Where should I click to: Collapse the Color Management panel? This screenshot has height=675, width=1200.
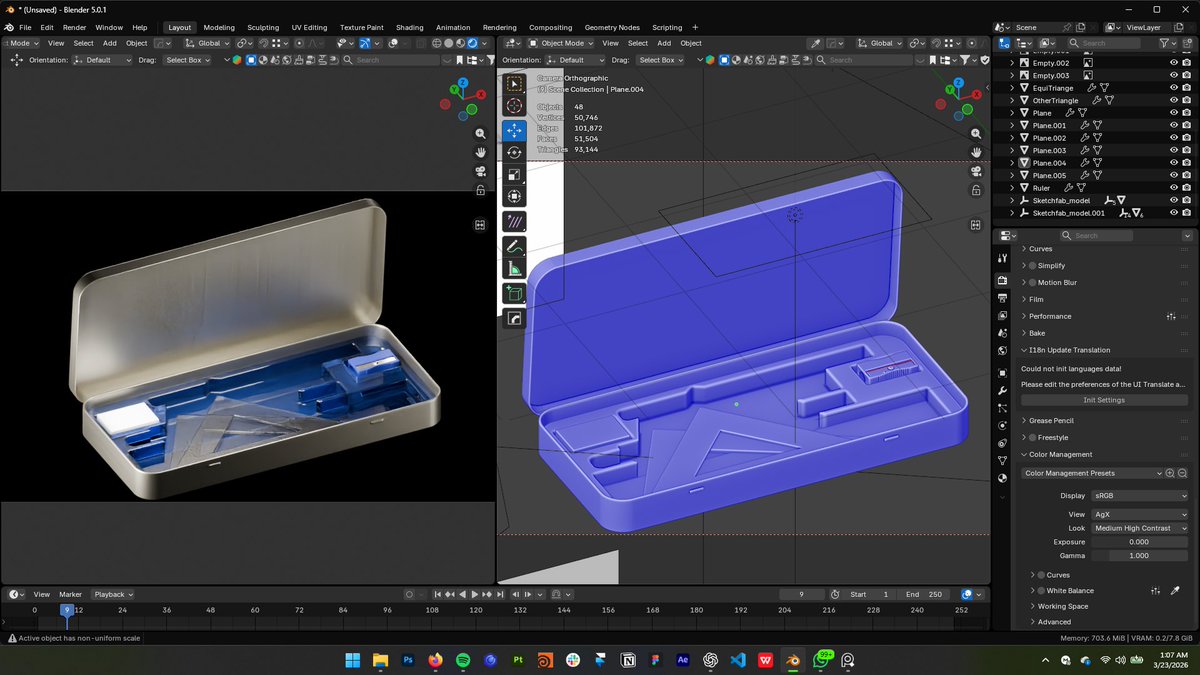(x=1024, y=455)
